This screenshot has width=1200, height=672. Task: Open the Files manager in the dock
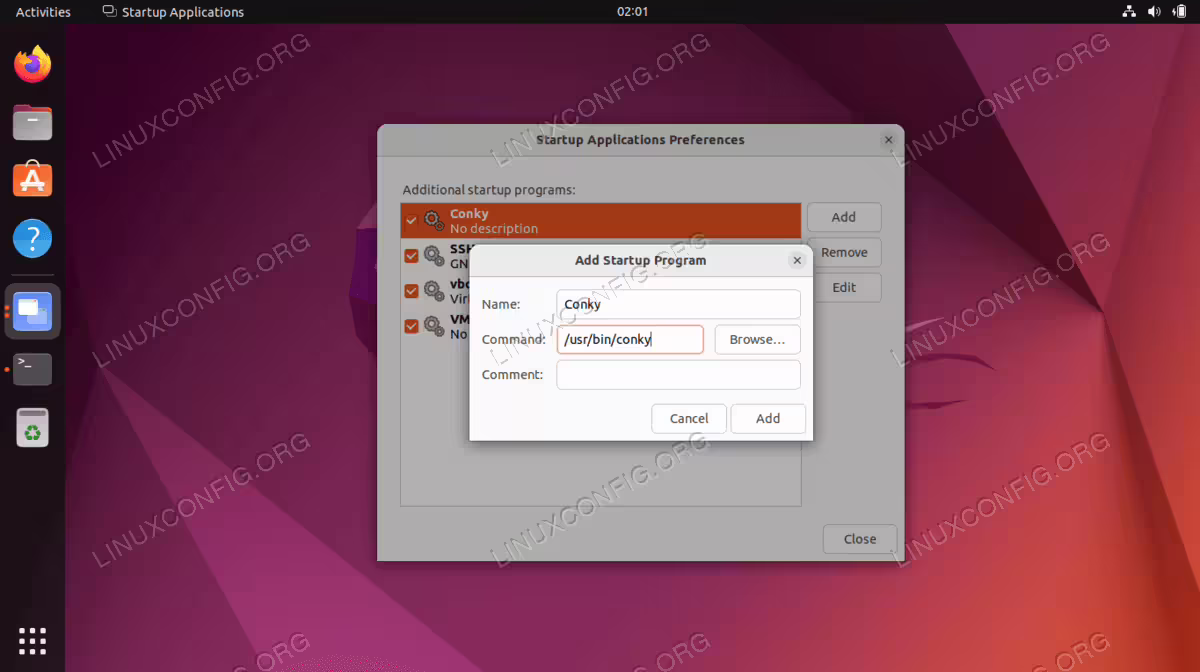click(x=33, y=123)
